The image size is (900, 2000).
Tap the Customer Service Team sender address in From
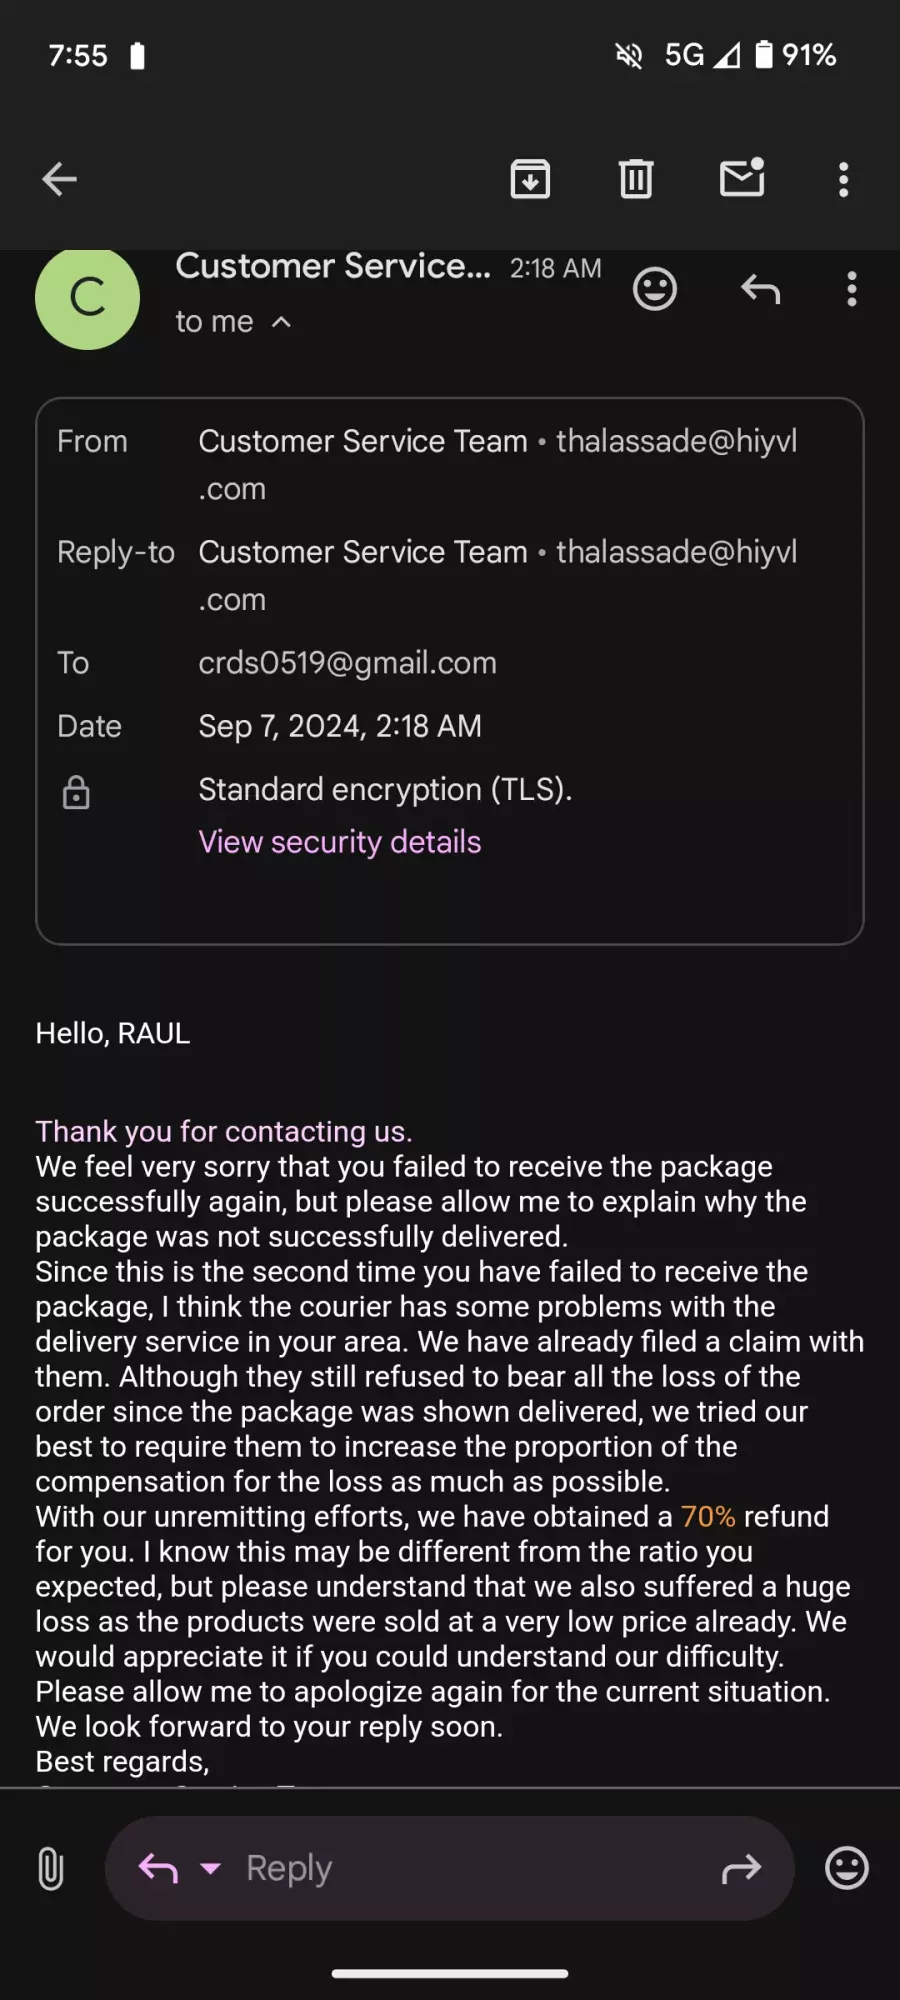point(498,465)
